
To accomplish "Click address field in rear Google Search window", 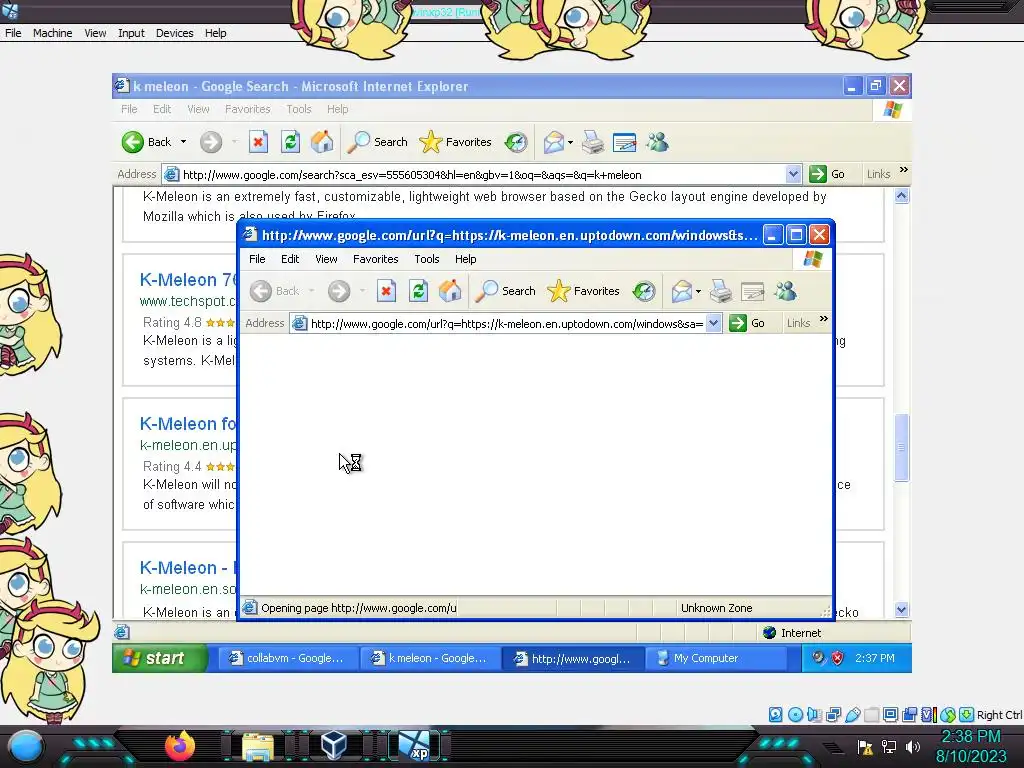I will point(482,174).
